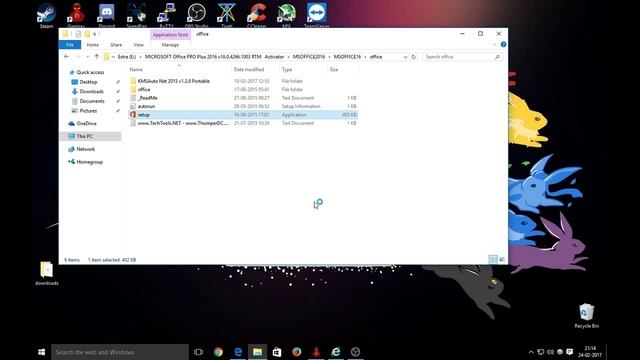Click the Search office input box

pos(462,57)
